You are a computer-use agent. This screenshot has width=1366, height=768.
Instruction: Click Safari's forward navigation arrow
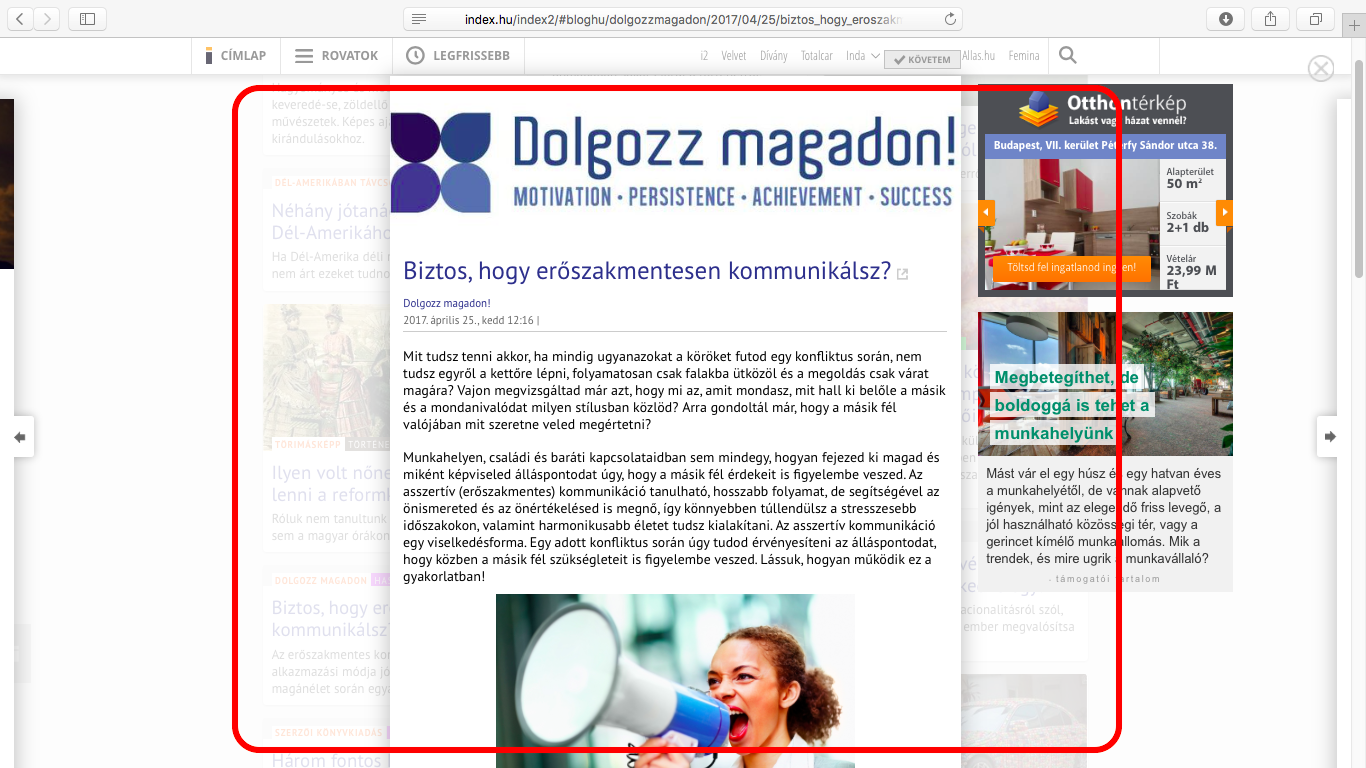tap(47, 18)
